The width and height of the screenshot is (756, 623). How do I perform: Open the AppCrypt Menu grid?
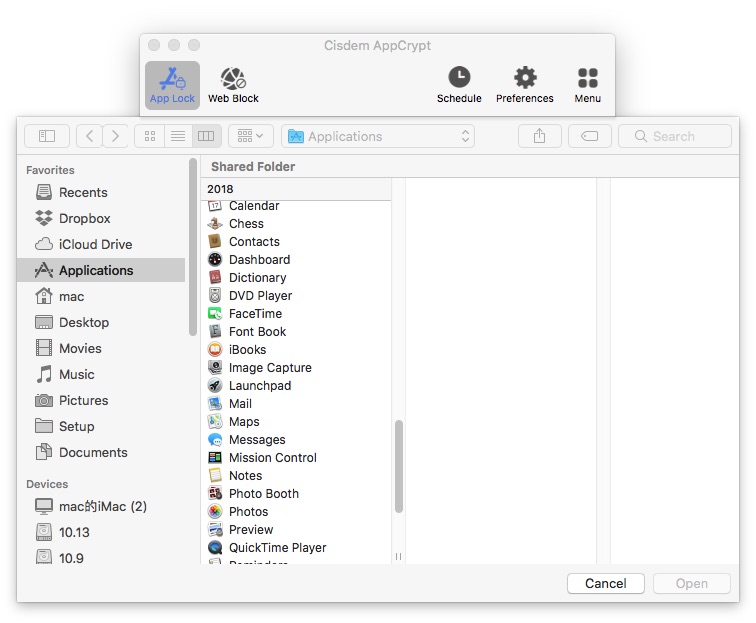(587, 85)
